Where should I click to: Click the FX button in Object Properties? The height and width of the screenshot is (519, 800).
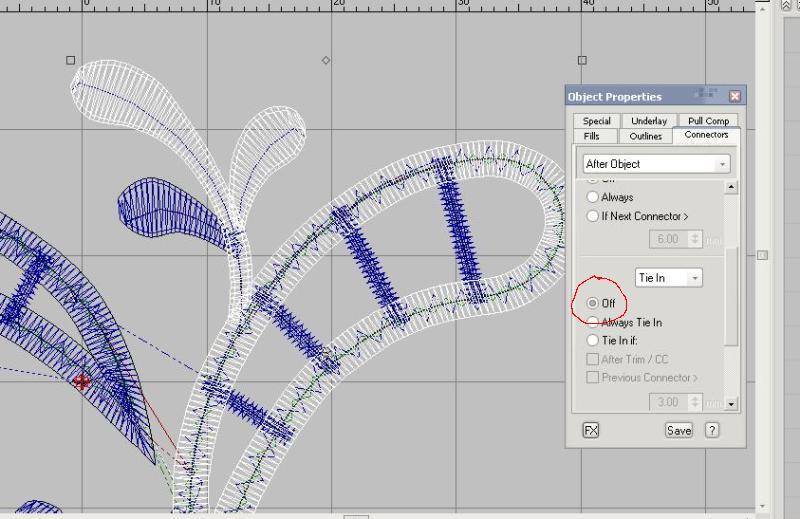click(591, 430)
